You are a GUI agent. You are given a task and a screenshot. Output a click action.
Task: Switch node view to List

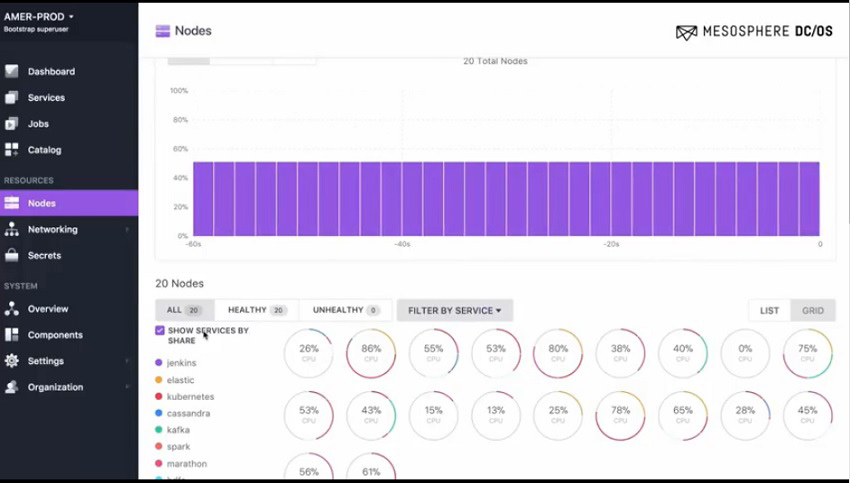pyautogui.click(x=769, y=310)
